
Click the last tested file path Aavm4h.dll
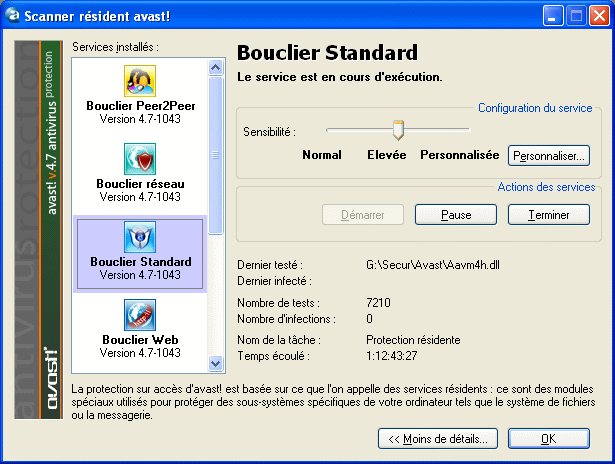point(433,265)
